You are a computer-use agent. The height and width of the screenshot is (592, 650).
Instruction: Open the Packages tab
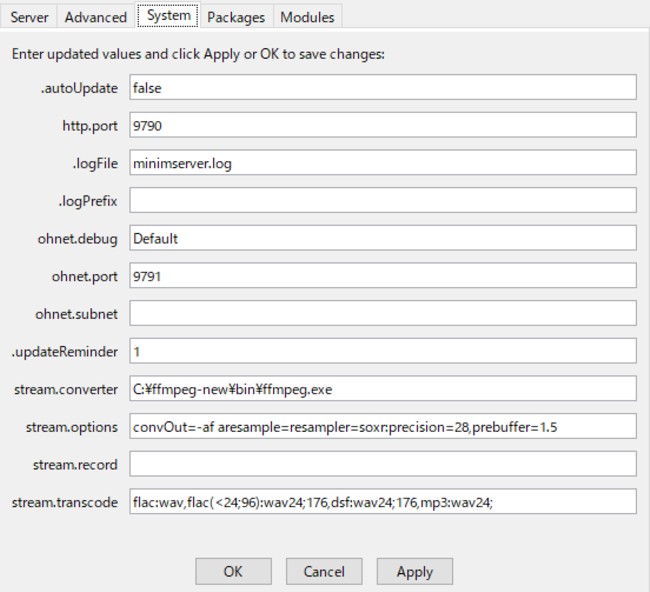pyautogui.click(x=236, y=17)
